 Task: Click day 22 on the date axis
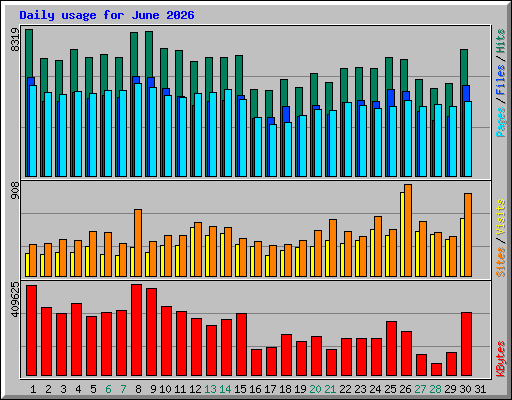pyautogui.click(x=345, y=389)
